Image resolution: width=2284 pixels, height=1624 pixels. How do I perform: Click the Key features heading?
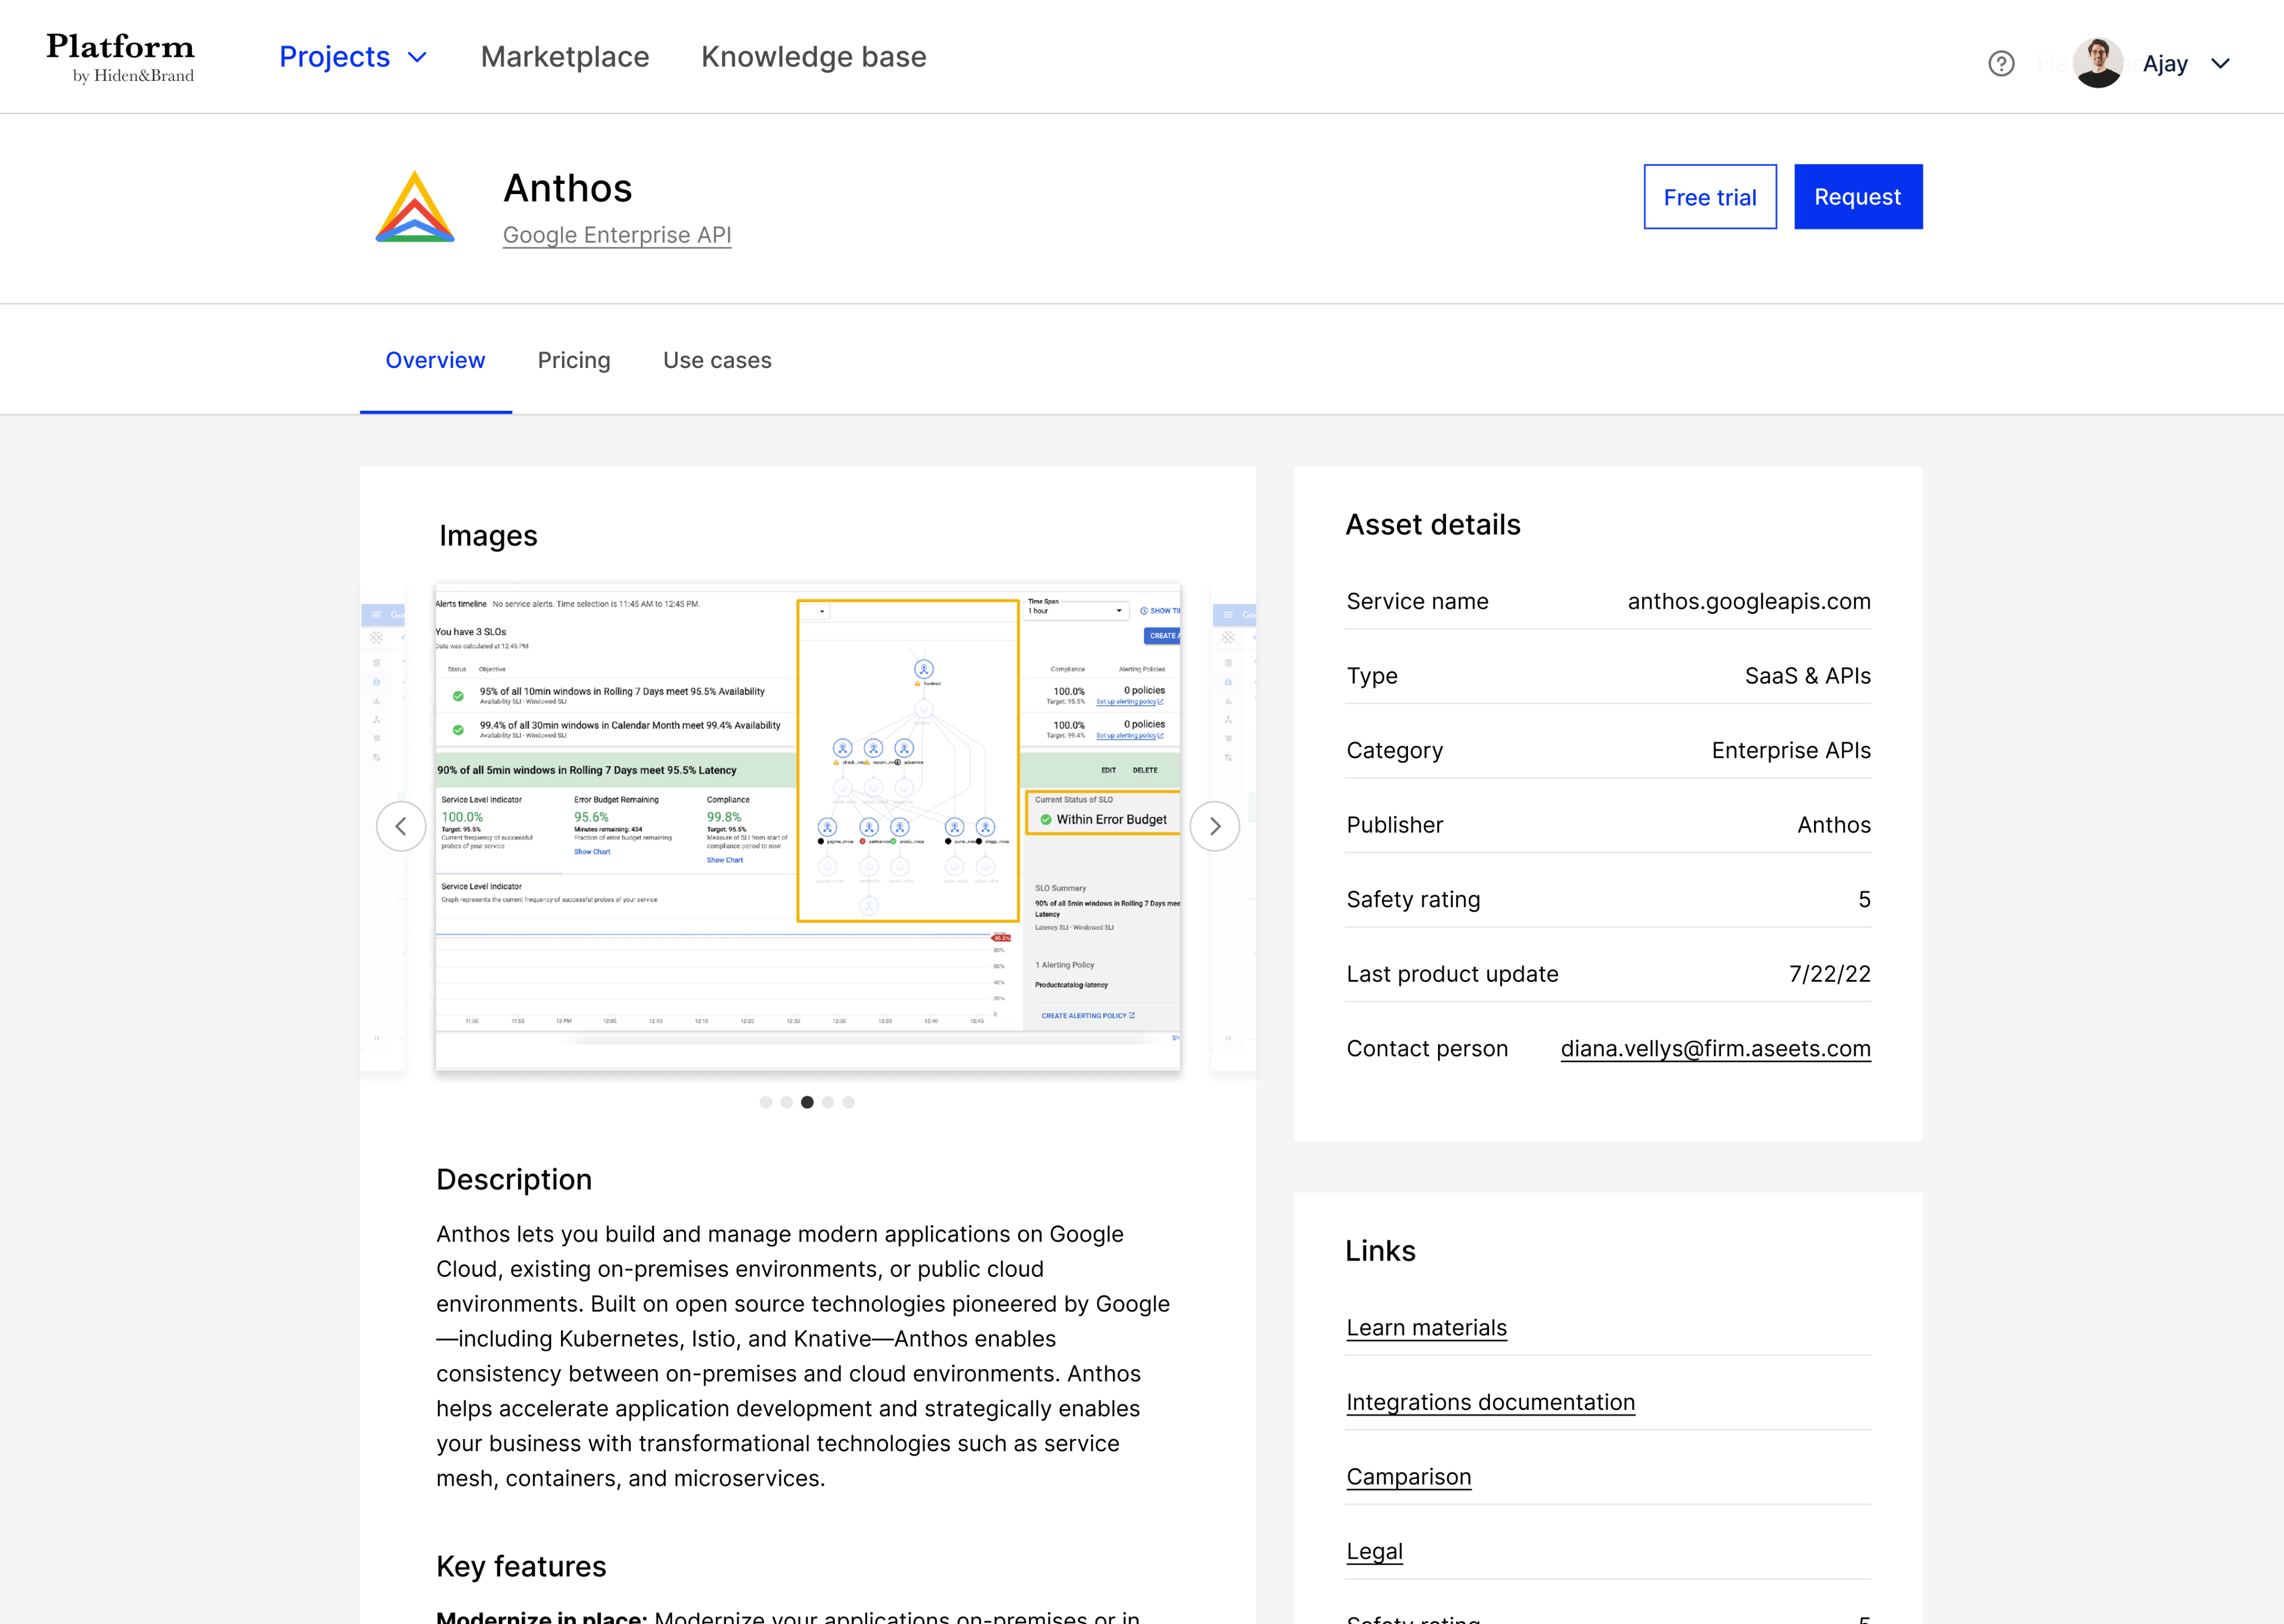(521, 1566)
